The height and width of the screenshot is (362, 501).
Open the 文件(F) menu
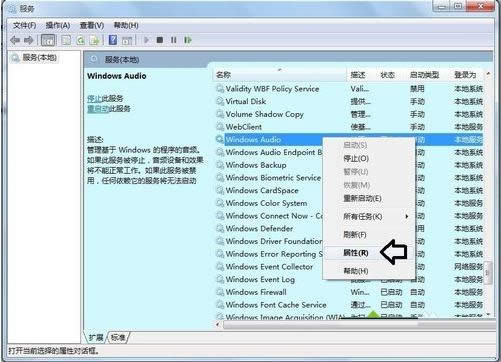tap(24, 25)
